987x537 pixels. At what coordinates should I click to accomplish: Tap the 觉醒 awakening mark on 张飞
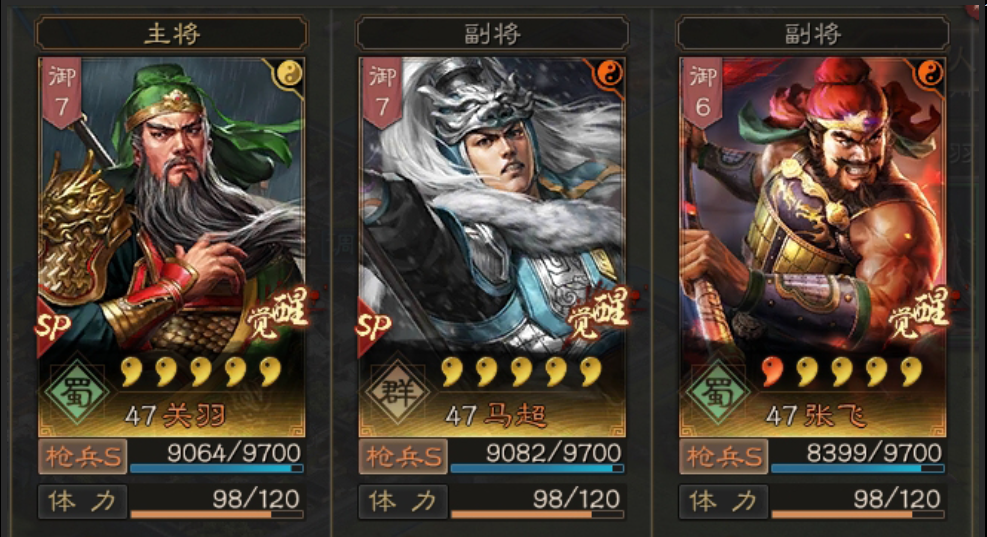[918, 315]
